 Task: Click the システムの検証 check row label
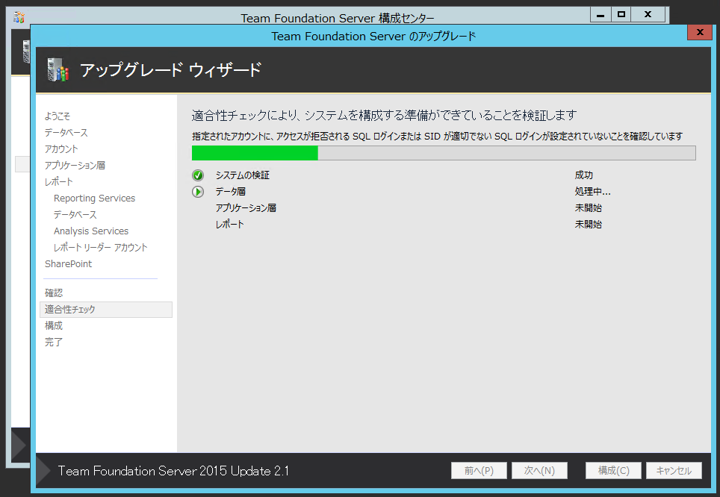click(x=242, y=175)
